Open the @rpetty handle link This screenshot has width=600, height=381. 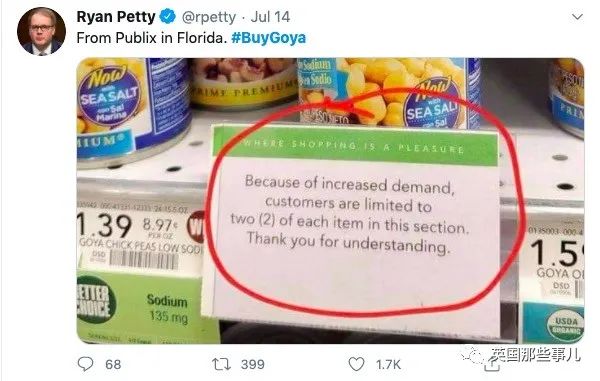(209, 17)
